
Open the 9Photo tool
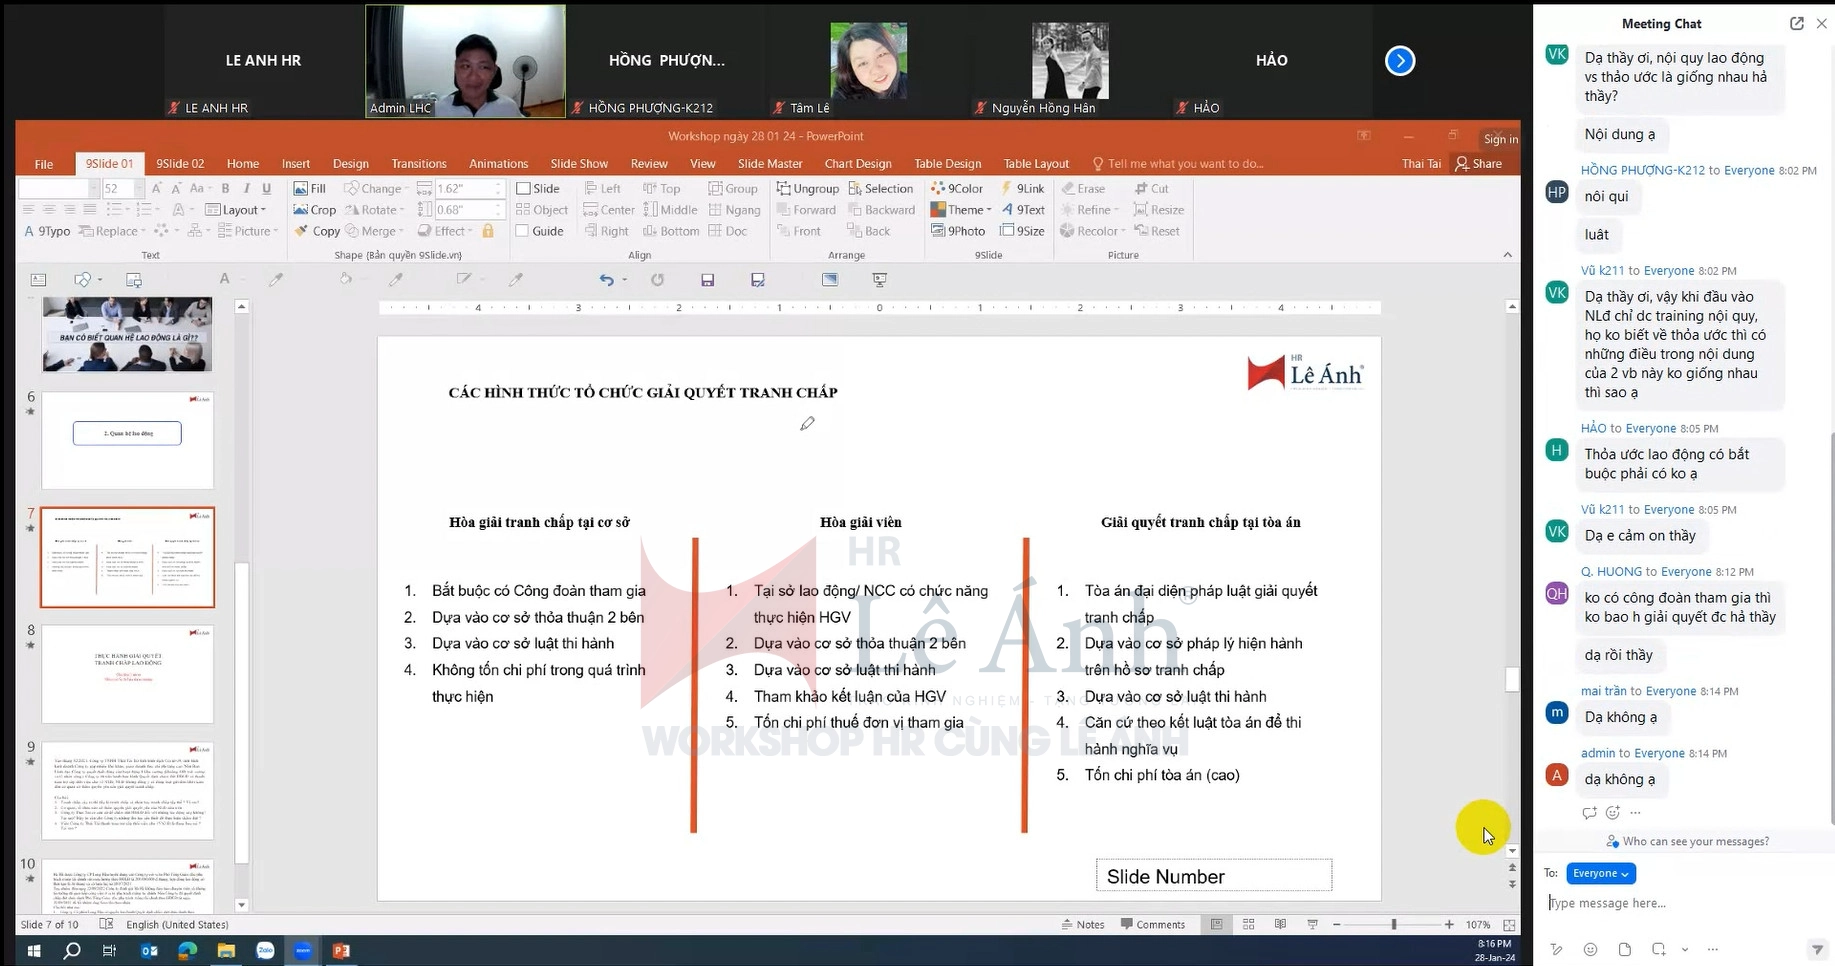tap(958, 231)
